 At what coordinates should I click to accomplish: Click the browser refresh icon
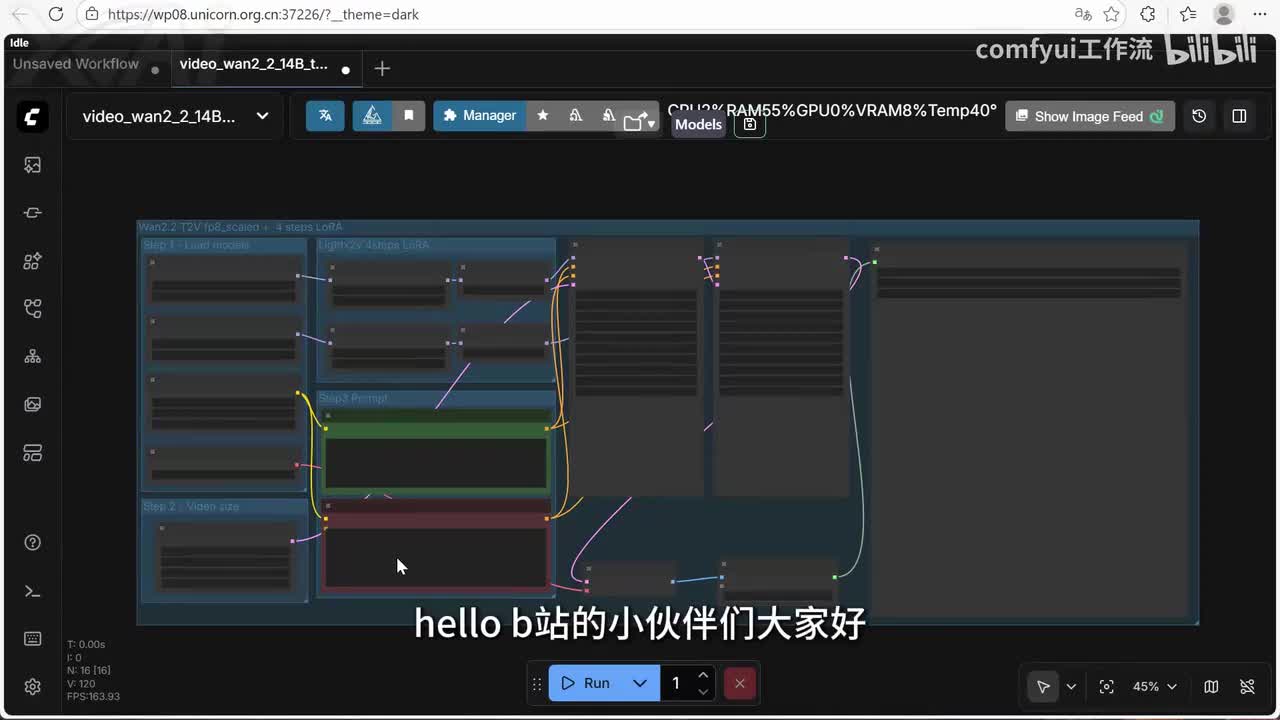click(56, 14)
